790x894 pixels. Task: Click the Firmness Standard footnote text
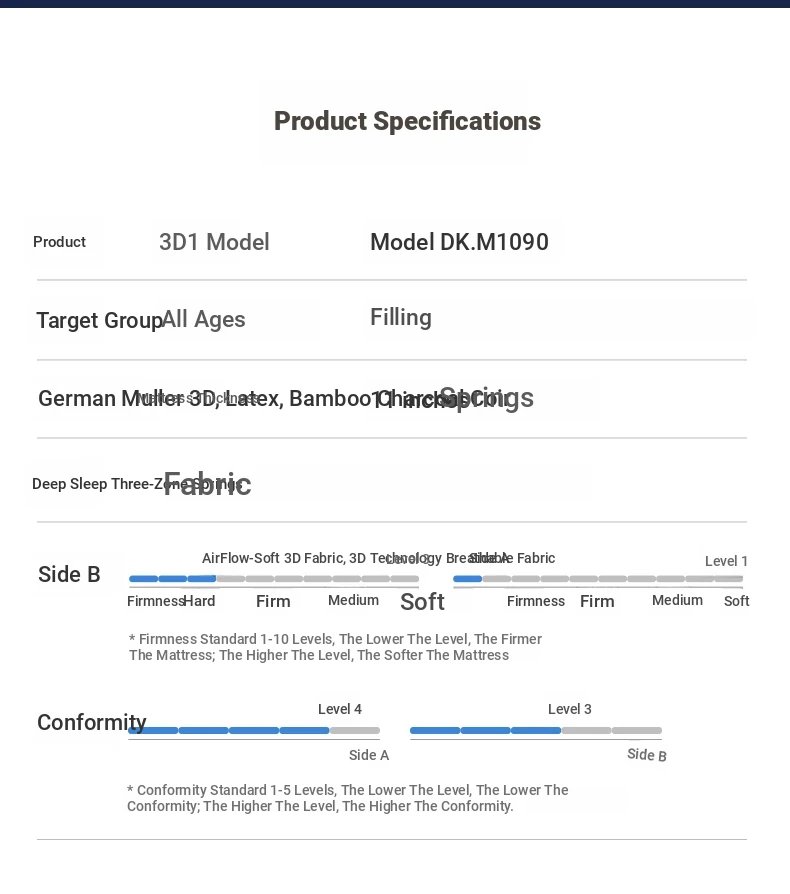click(335, 647)
